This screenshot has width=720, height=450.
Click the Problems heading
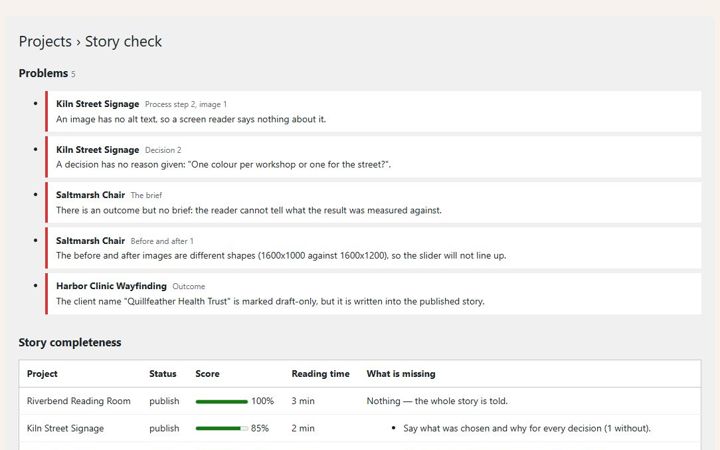pyautogui.click(x=43, y=73)
